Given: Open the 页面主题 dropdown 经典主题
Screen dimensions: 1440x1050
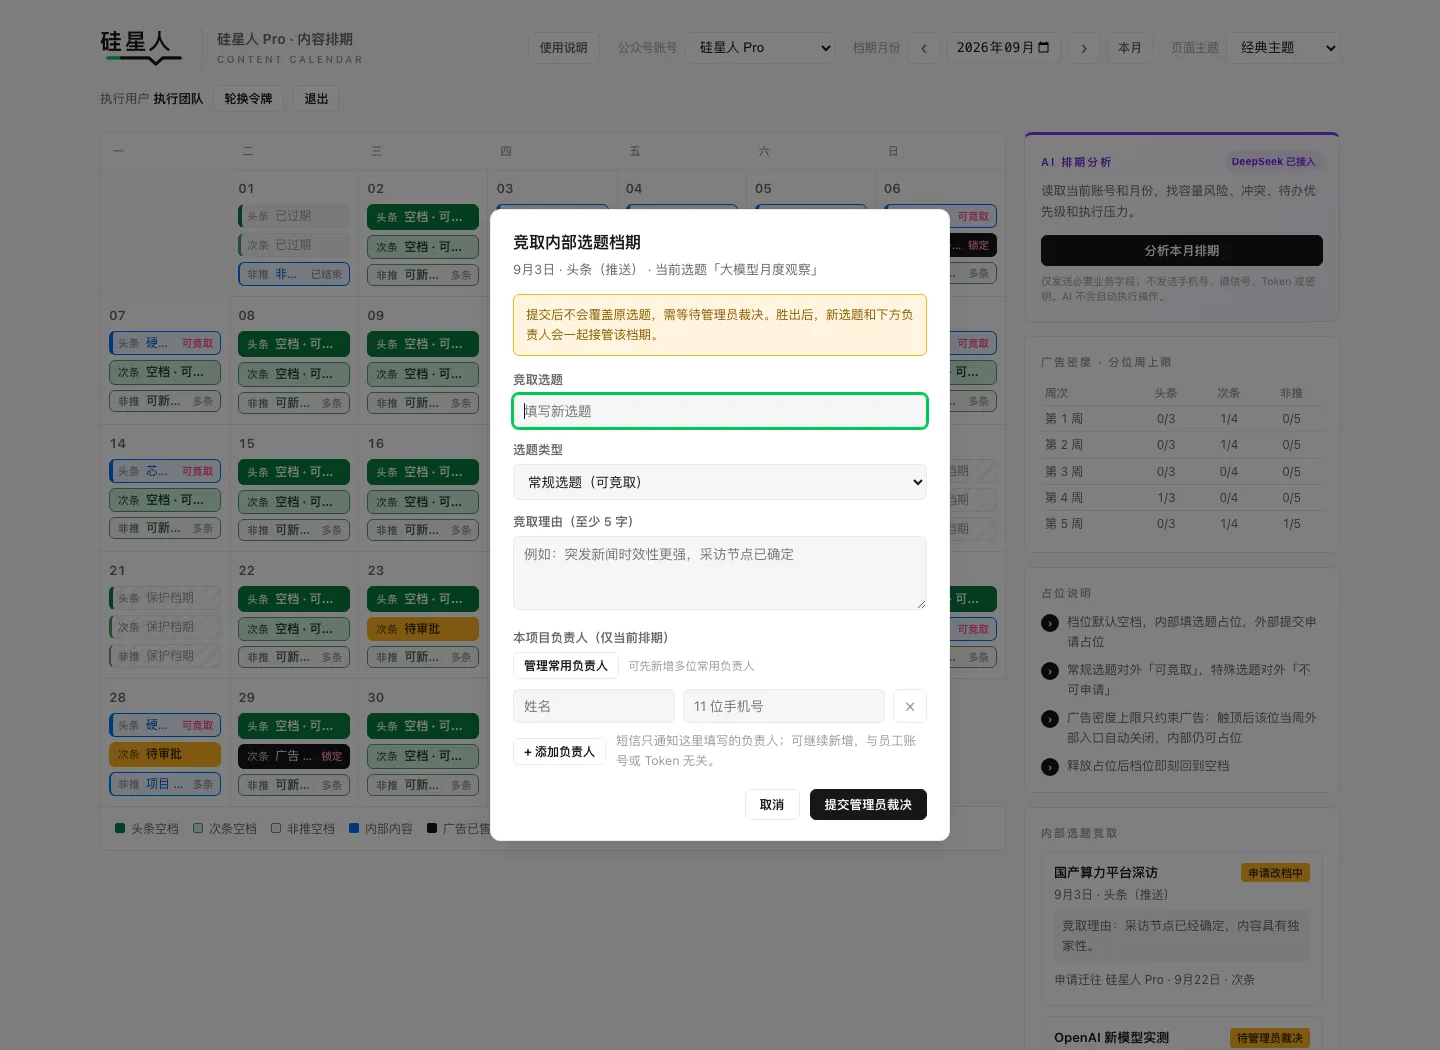Looking at the screenshot, I should click(1283, 48).
